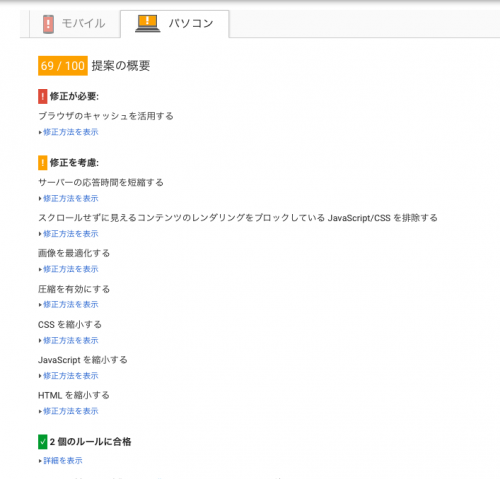Screen dimensions: 500x479
Task: Click the CSS を縮小する text
Action: coord(70,325)
